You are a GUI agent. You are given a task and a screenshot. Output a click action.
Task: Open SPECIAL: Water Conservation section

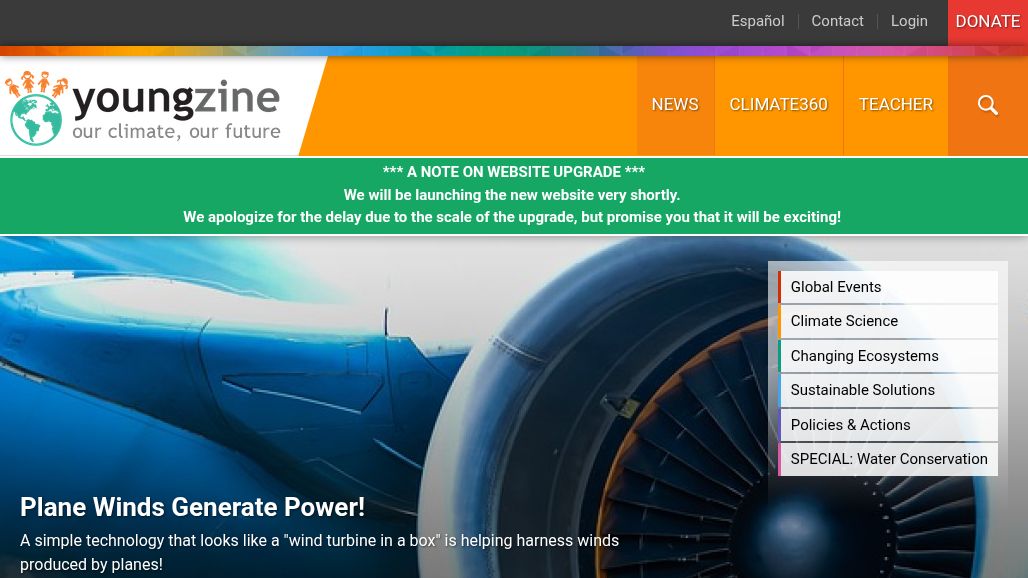point(888,459)
